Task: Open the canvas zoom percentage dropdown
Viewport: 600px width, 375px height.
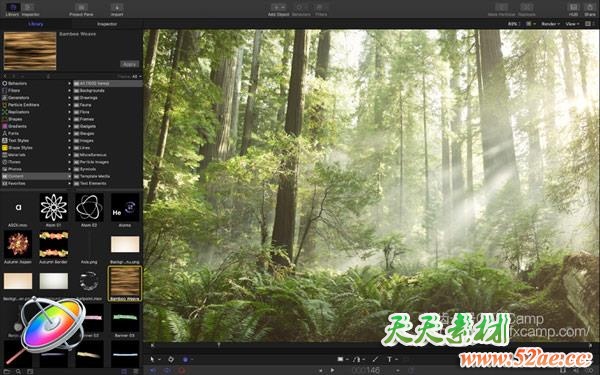Action: pyautogui.click(x=514, y=24)
